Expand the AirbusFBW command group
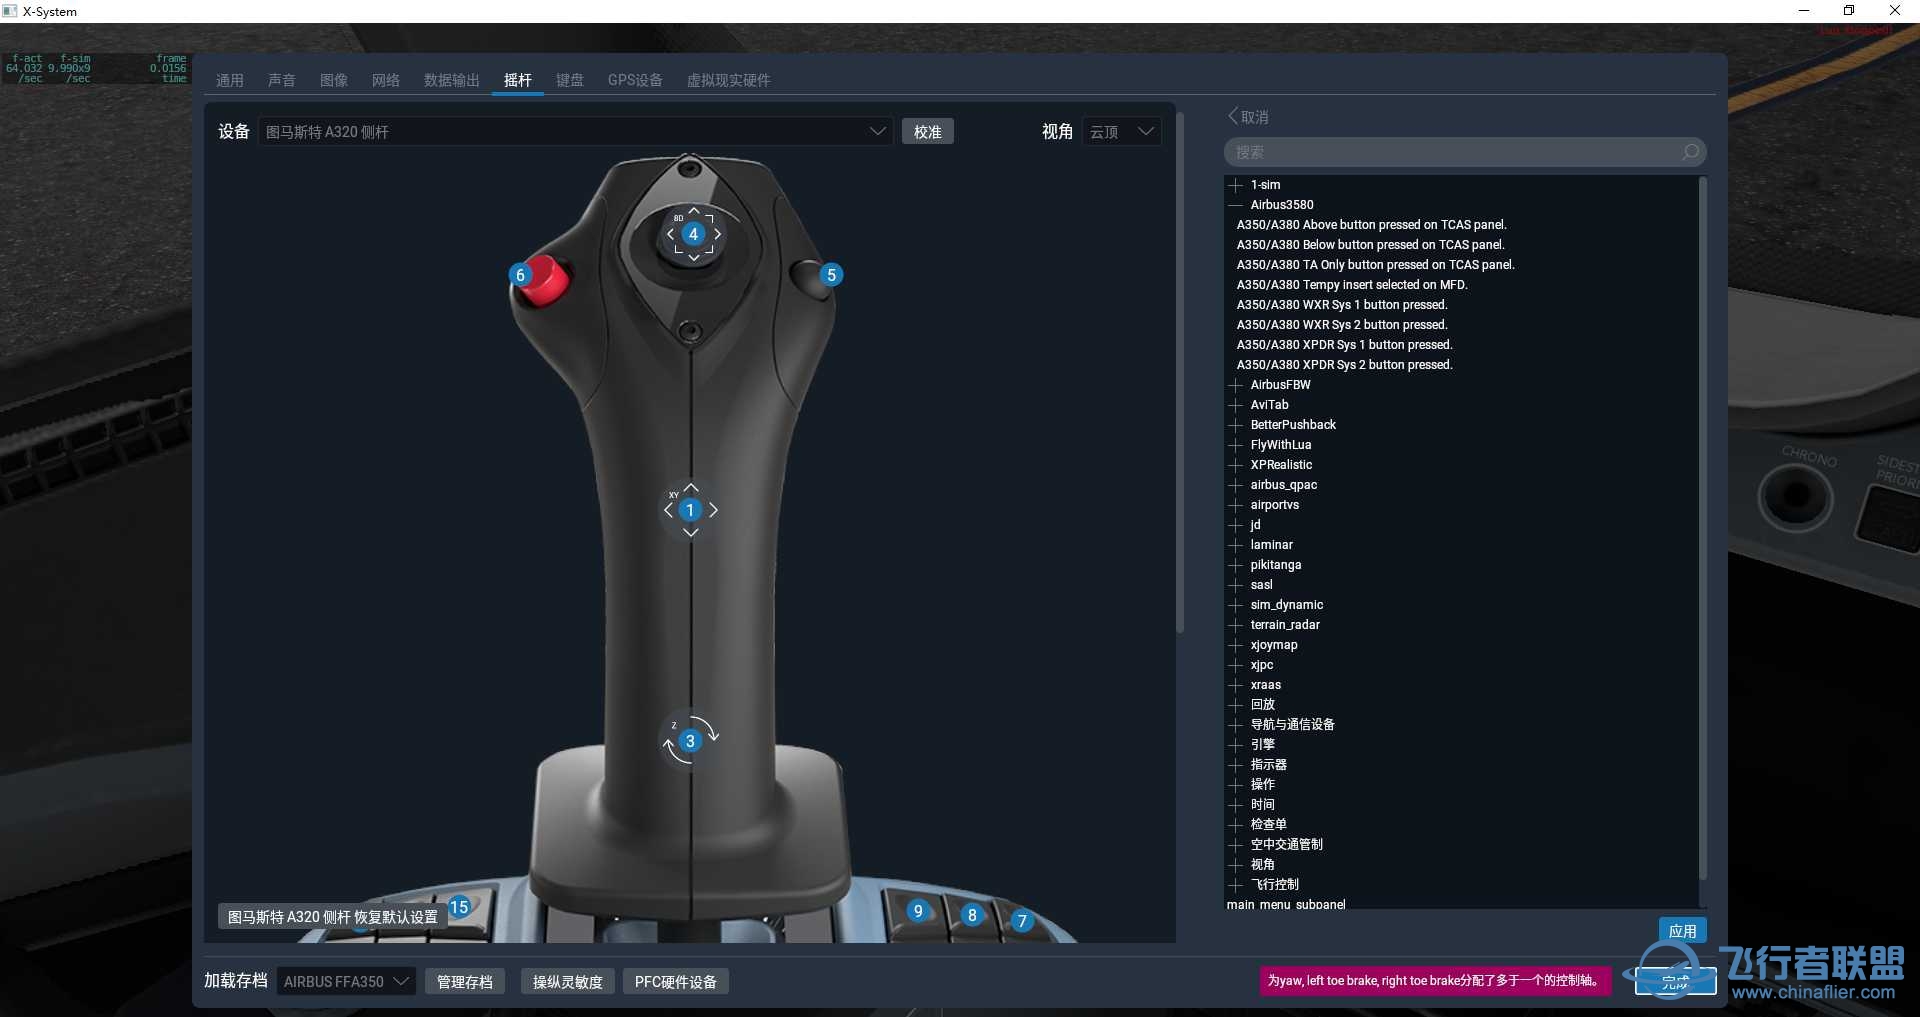1920x1017 pixels. (x=1236, y=385)
